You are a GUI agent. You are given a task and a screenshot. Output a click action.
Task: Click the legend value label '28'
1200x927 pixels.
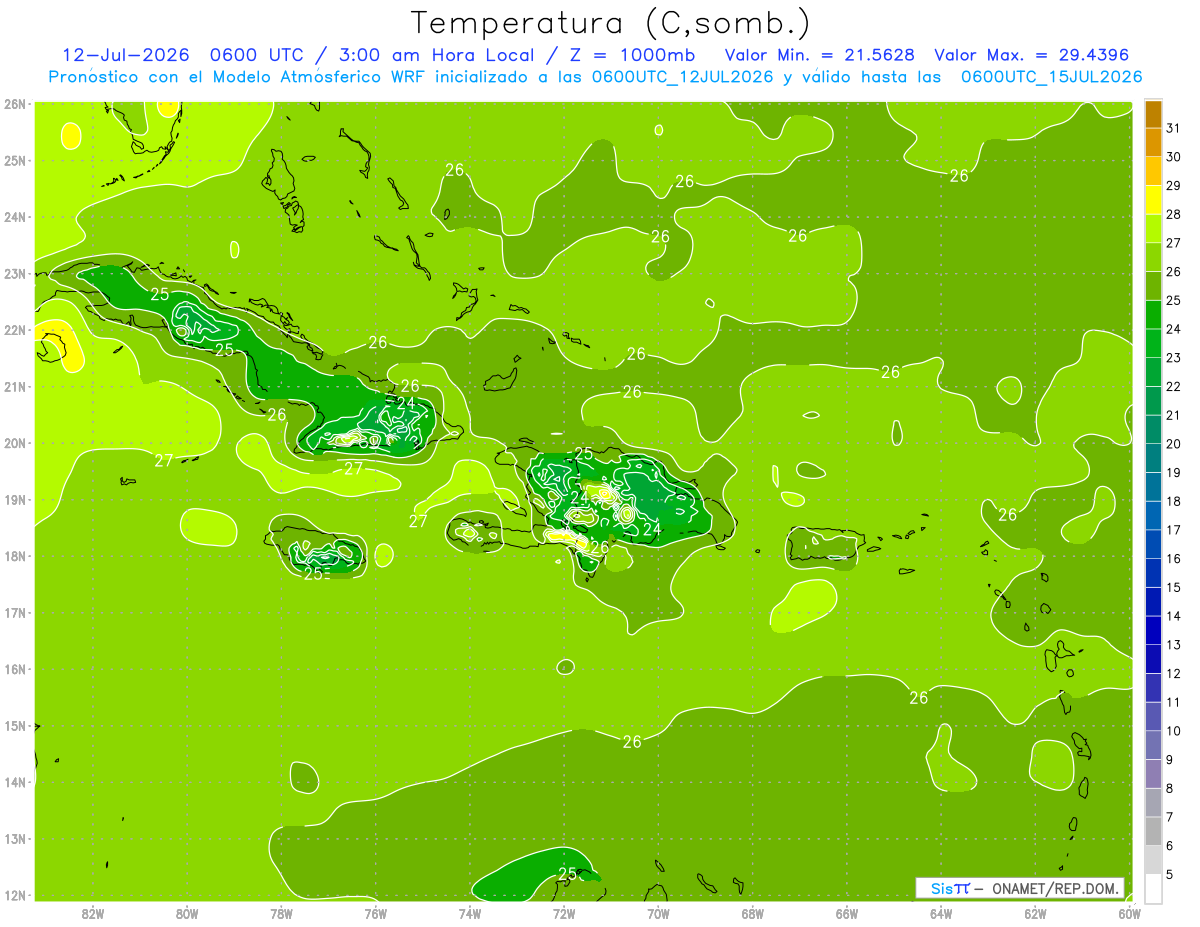click(1174, 215)
